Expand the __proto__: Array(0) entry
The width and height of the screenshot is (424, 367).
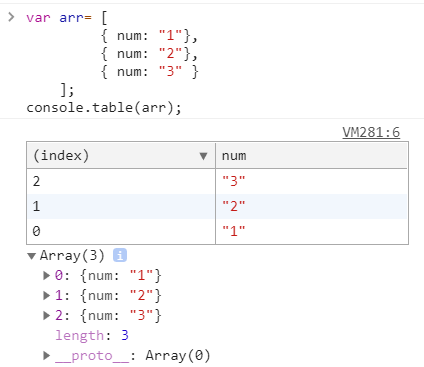point(47,355)
